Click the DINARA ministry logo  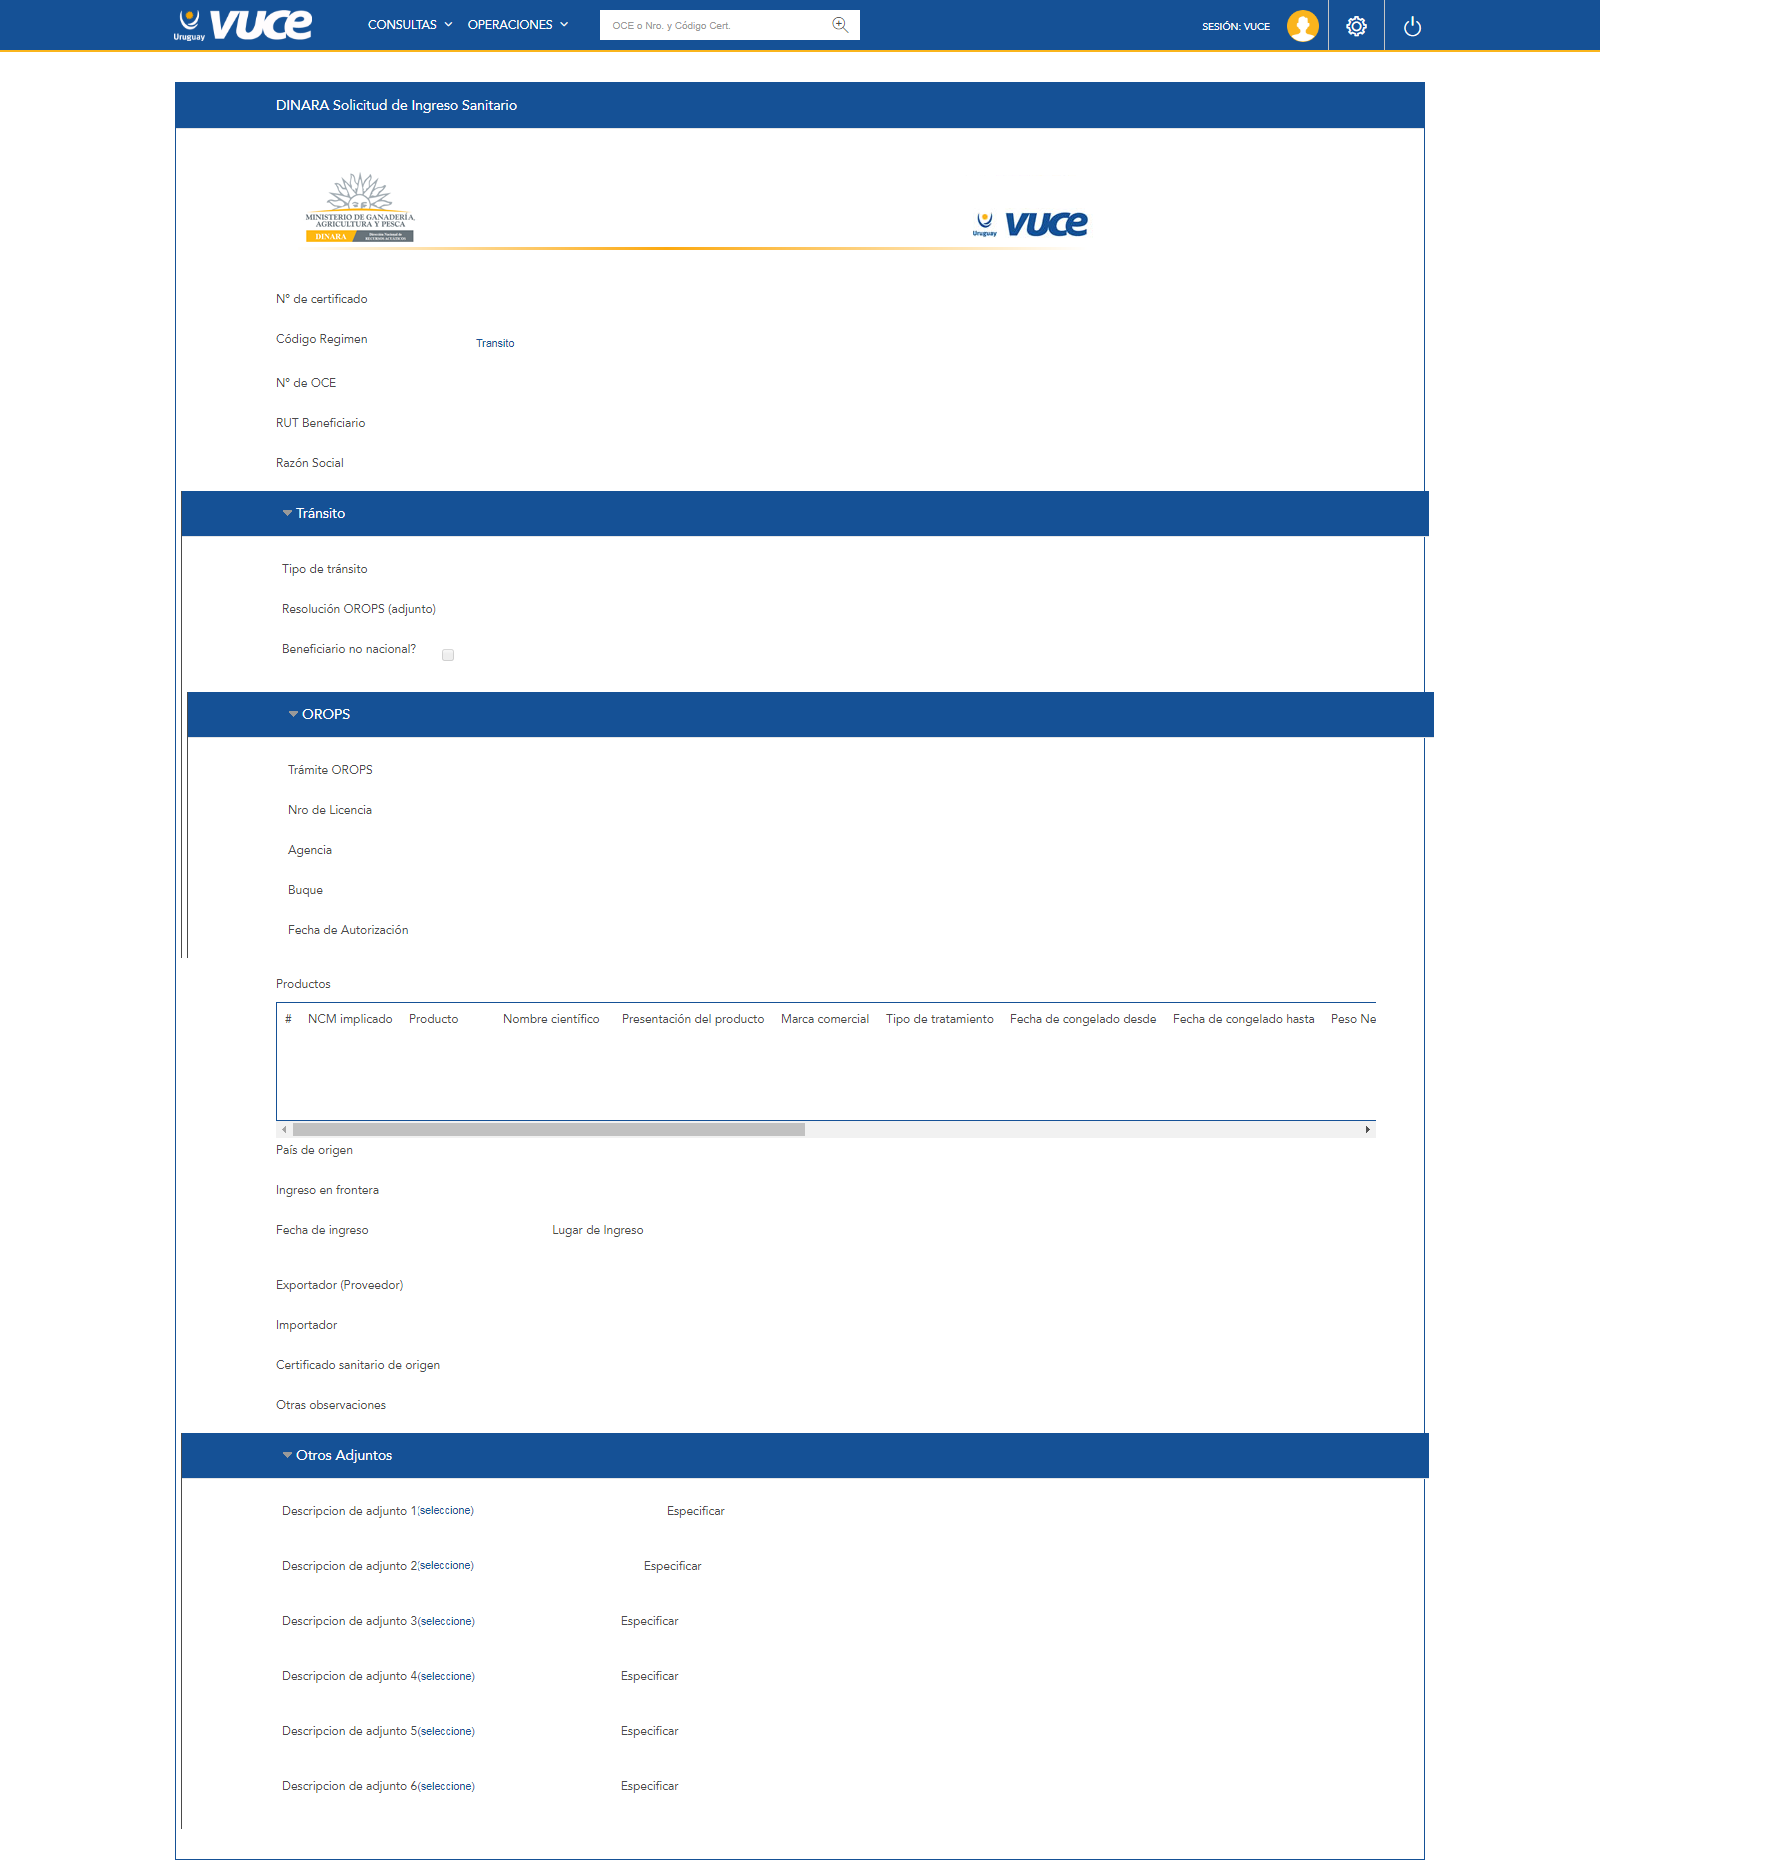pos(359,208)
